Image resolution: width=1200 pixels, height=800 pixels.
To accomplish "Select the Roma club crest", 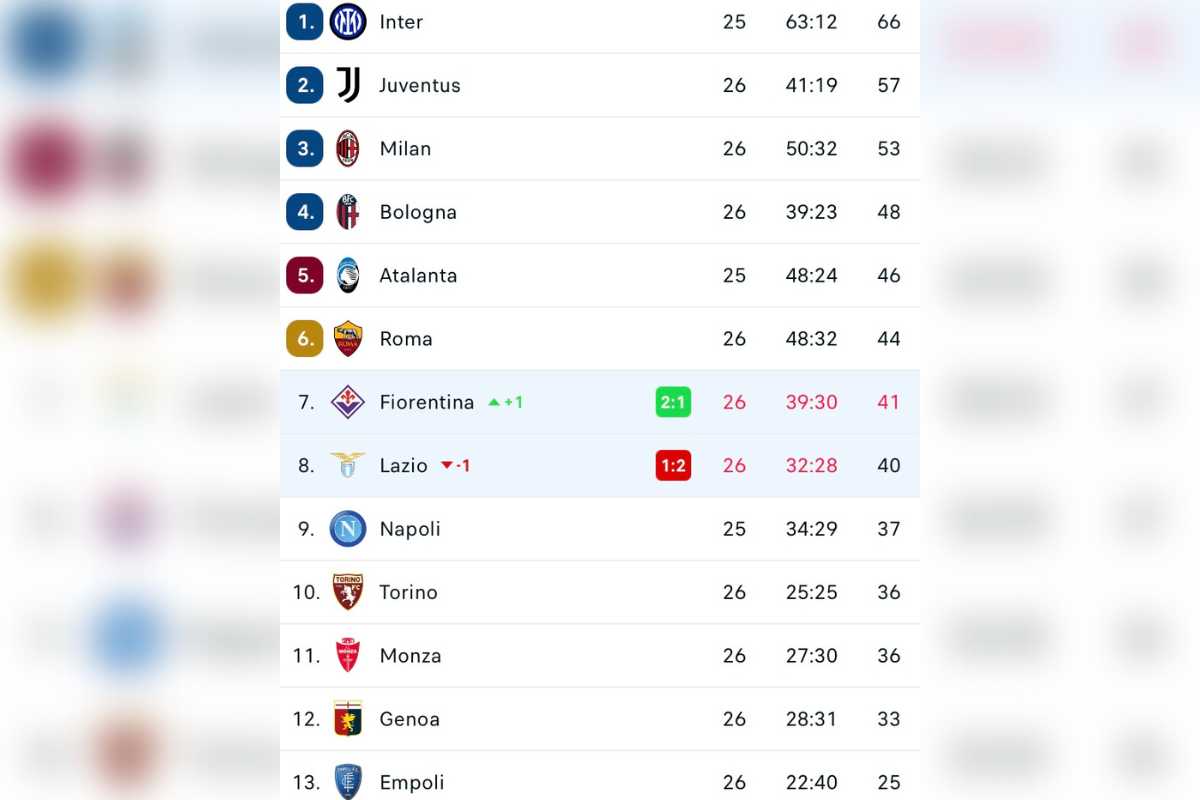I will (x=348, y=339).
